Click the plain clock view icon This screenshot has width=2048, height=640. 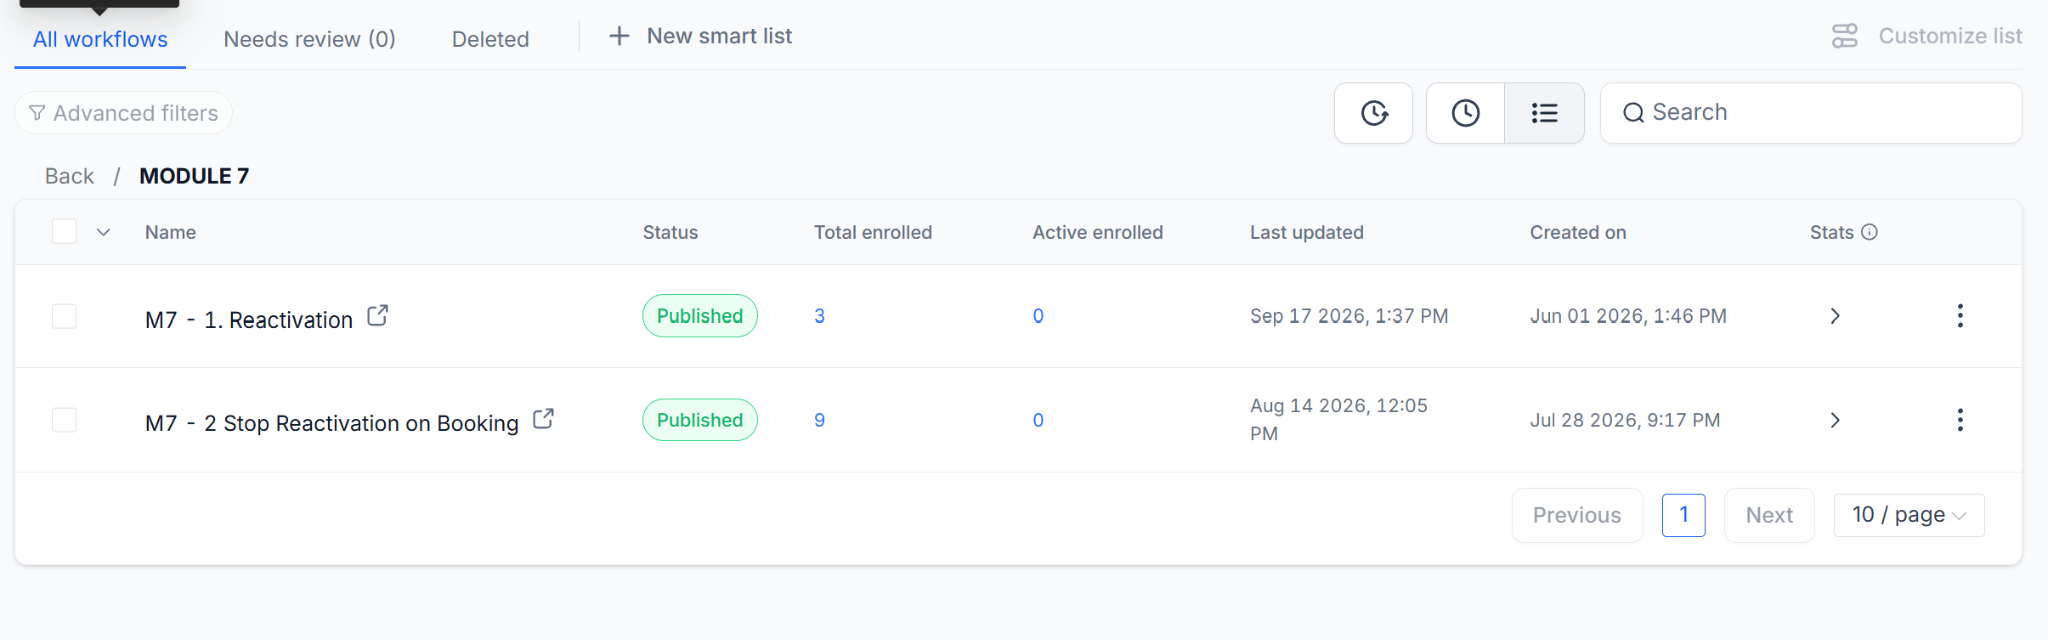[1466, 113]
